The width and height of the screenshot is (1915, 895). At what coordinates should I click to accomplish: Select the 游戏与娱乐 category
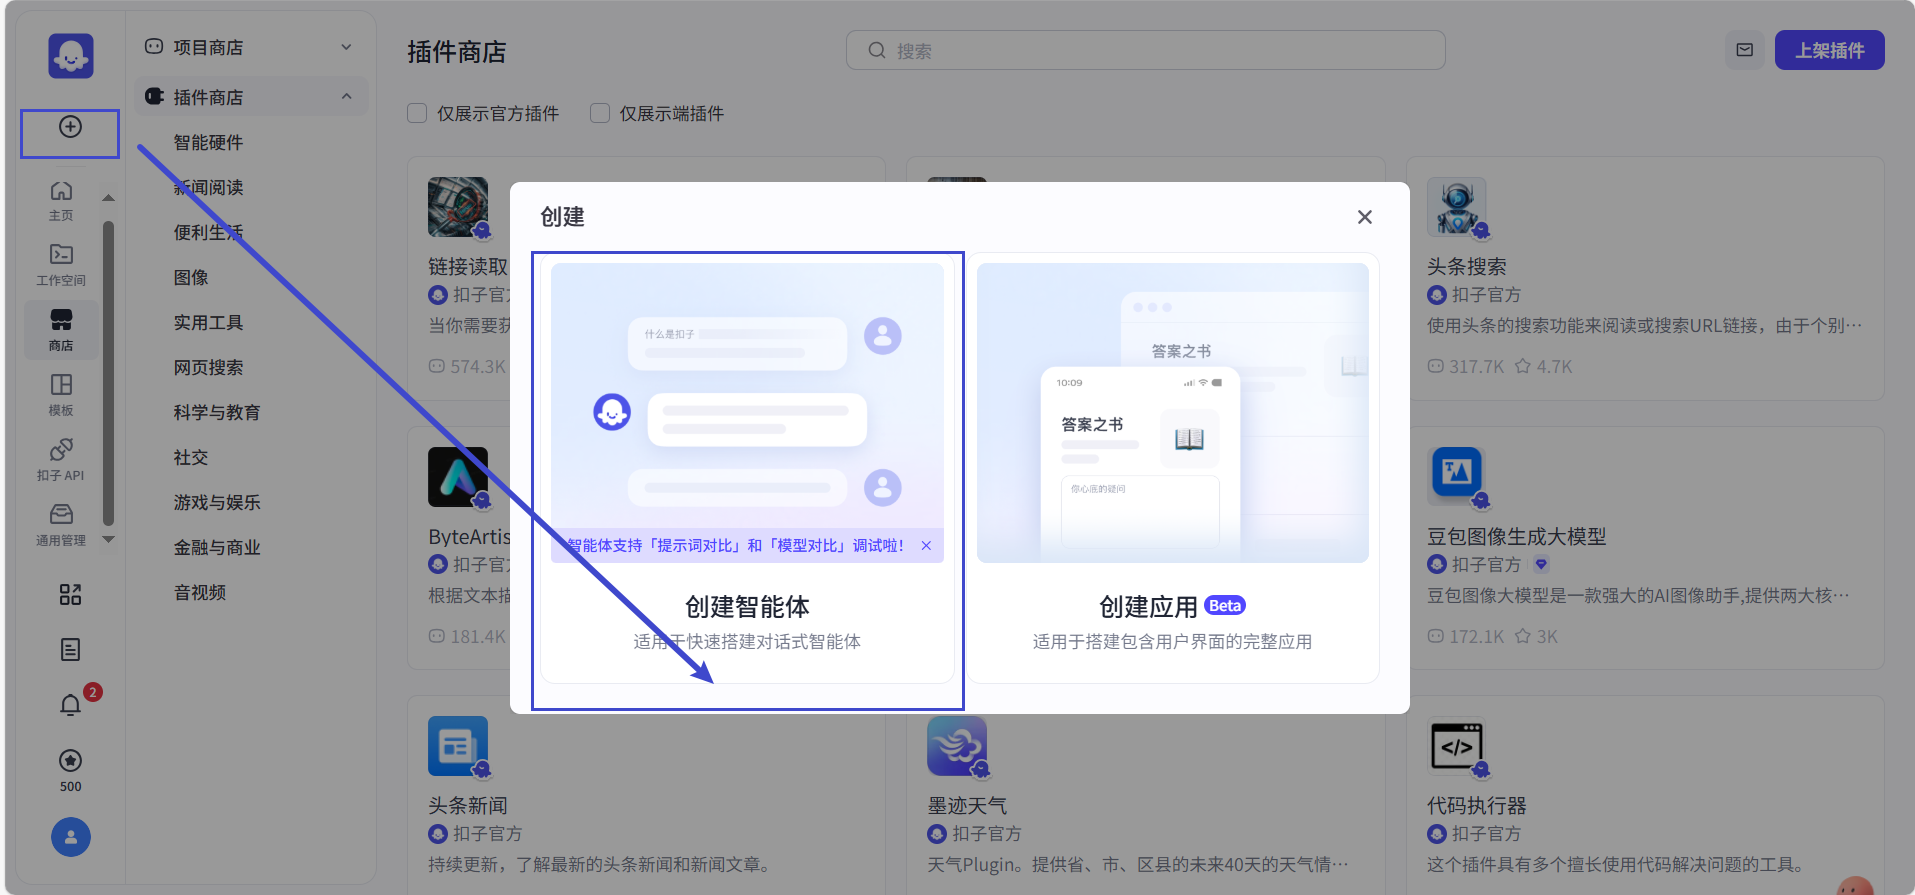coord(217,502)
